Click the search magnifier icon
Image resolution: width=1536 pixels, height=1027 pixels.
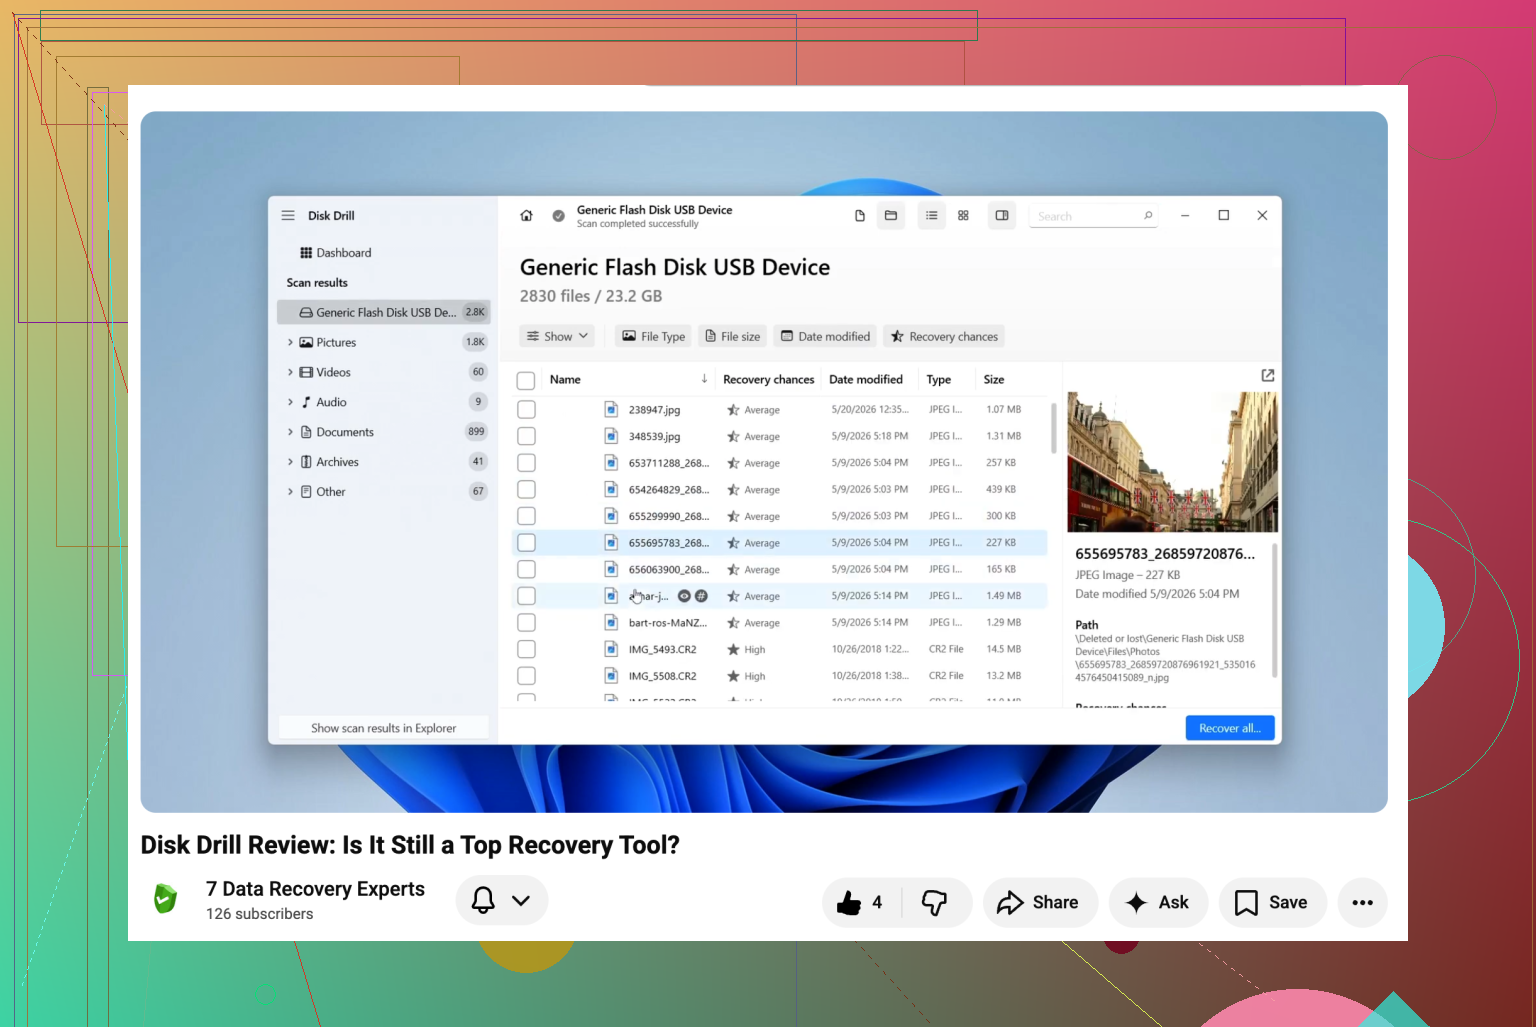(1148, 215)
